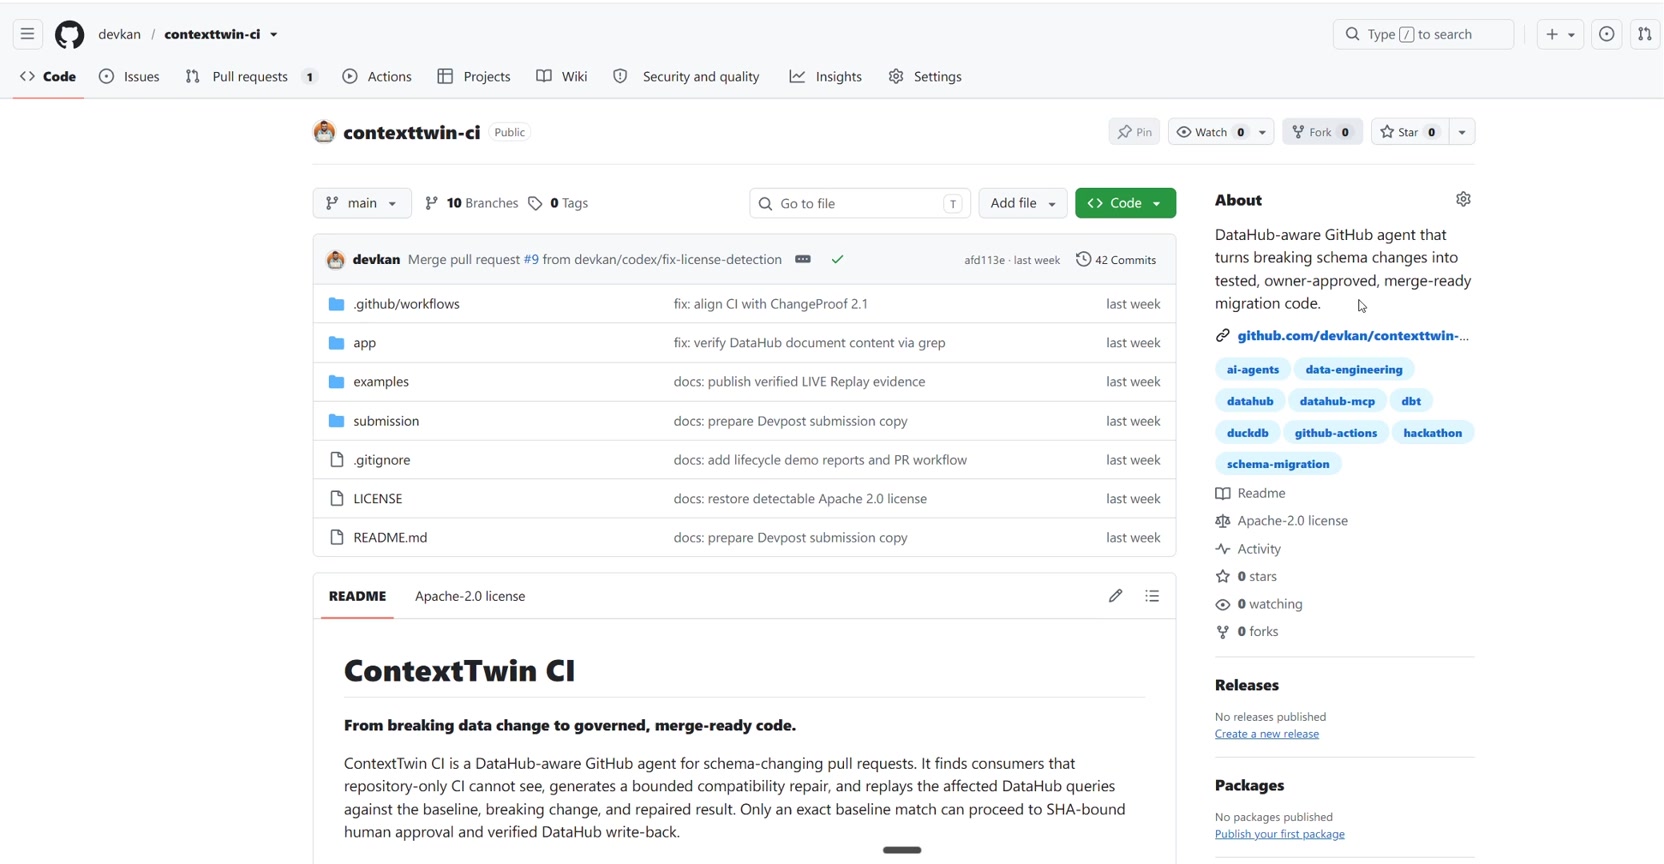The width and height of the screenshot is (1664, 864).
Task: Click Publish your first package
Action: (x=1279, y=834)
